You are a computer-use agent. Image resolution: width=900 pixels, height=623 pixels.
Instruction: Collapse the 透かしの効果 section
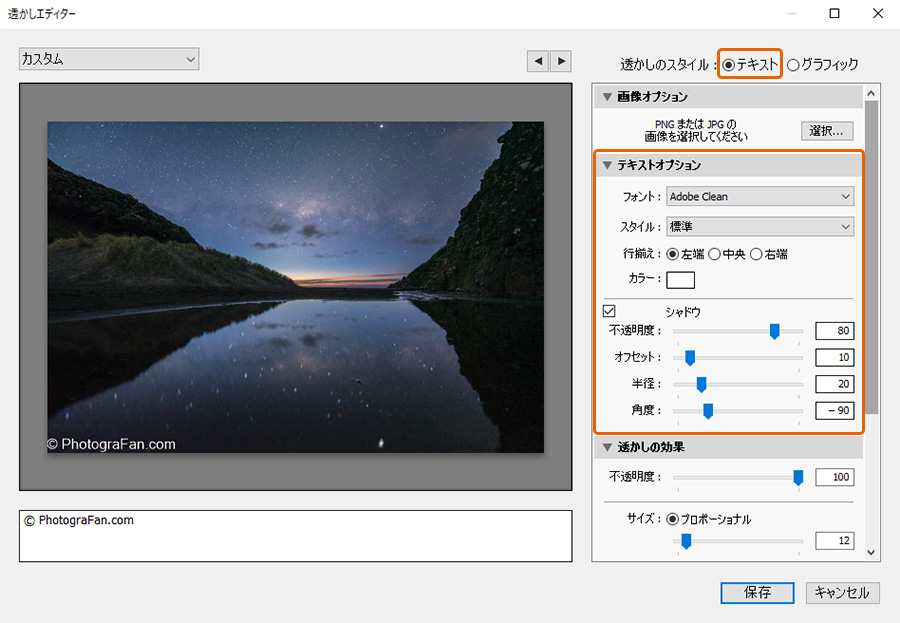pos(607,447)
